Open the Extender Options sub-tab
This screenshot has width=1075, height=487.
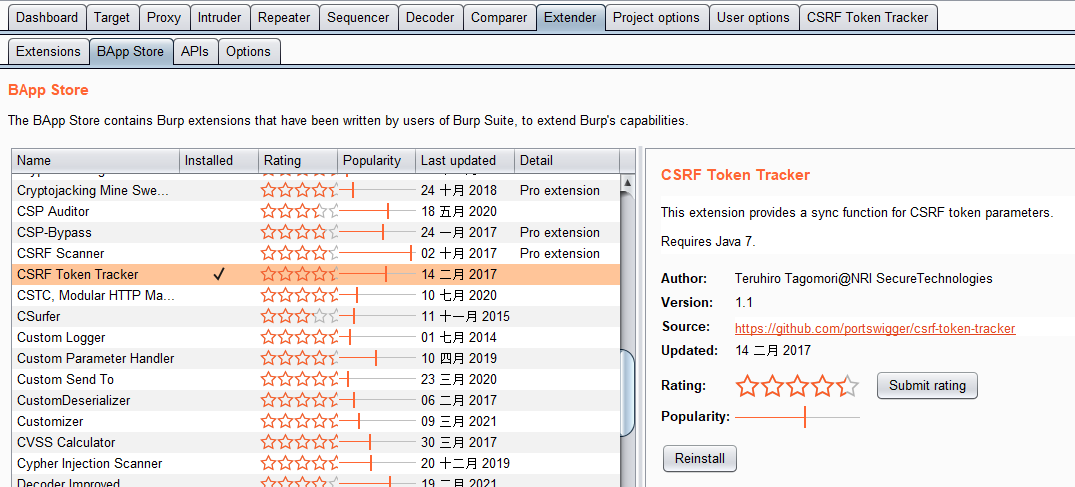point(248,51)
